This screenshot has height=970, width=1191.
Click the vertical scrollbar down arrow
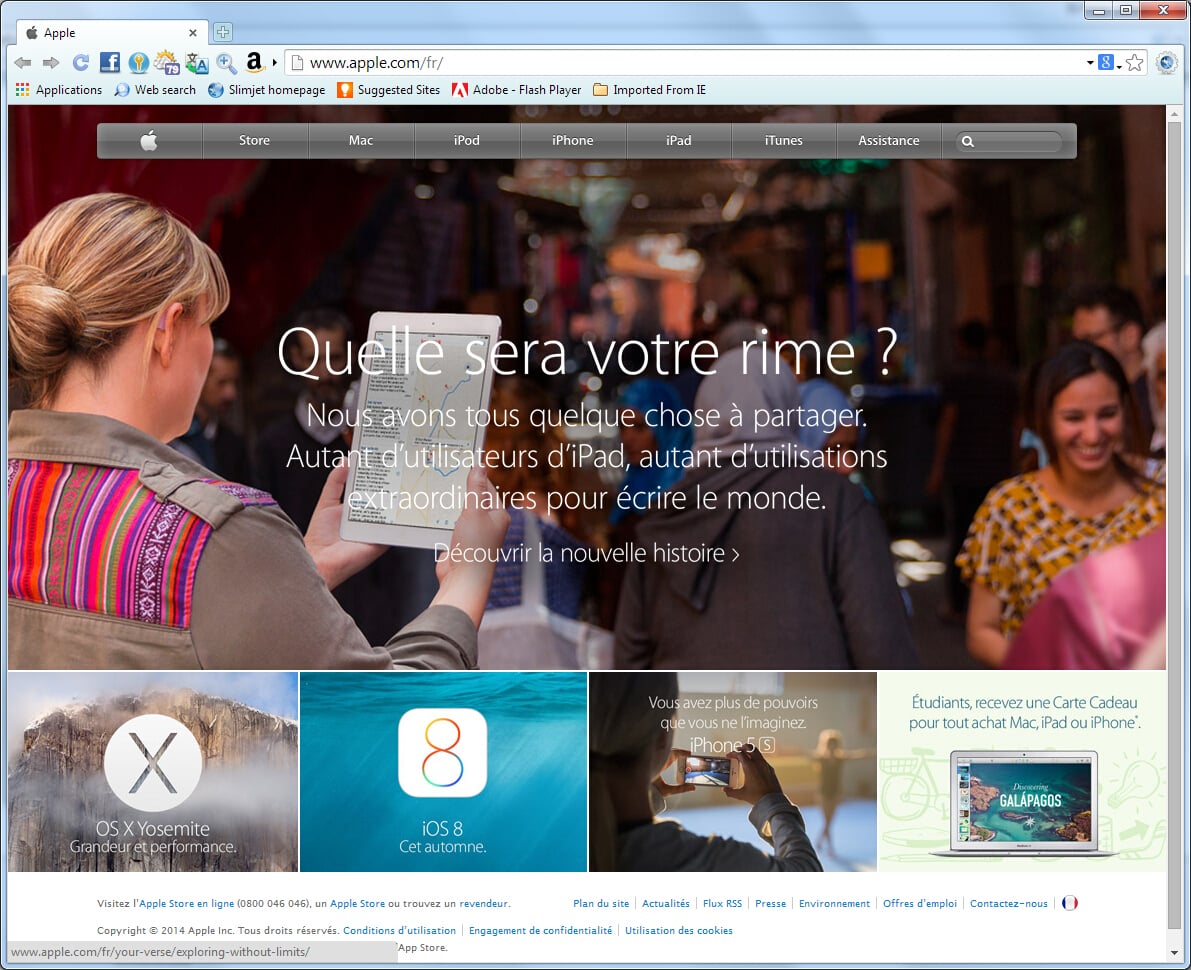1174,953
